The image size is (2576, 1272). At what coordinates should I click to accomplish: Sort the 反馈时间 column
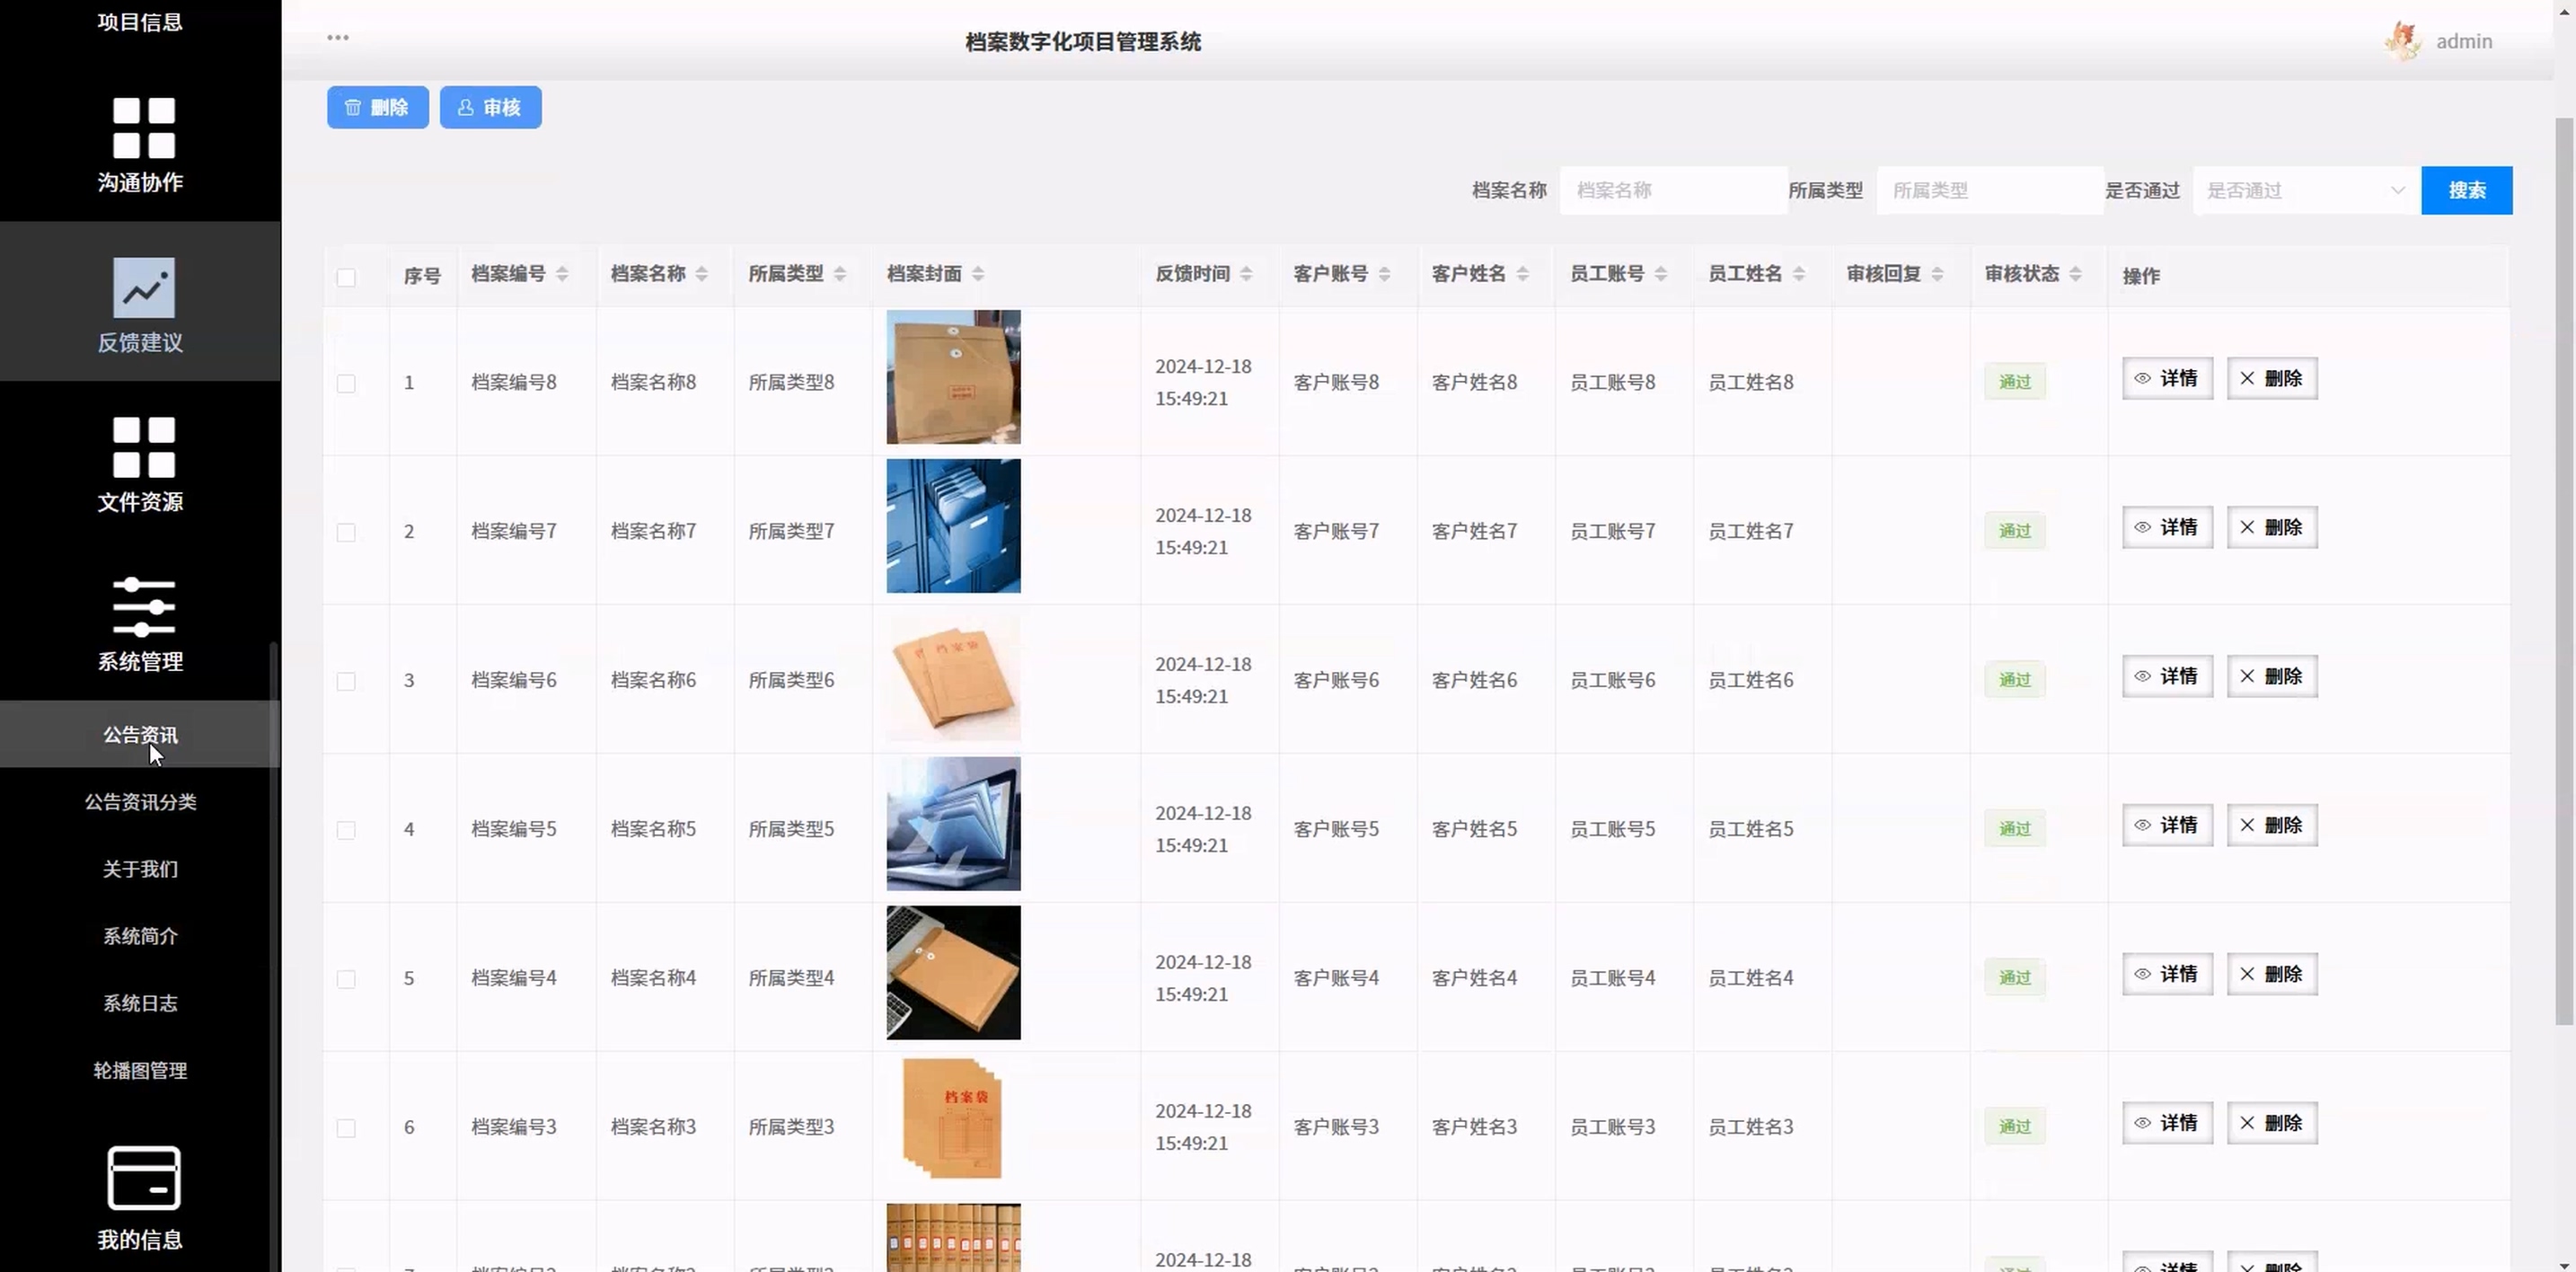pyautogui.click(x=1246, y=274)
